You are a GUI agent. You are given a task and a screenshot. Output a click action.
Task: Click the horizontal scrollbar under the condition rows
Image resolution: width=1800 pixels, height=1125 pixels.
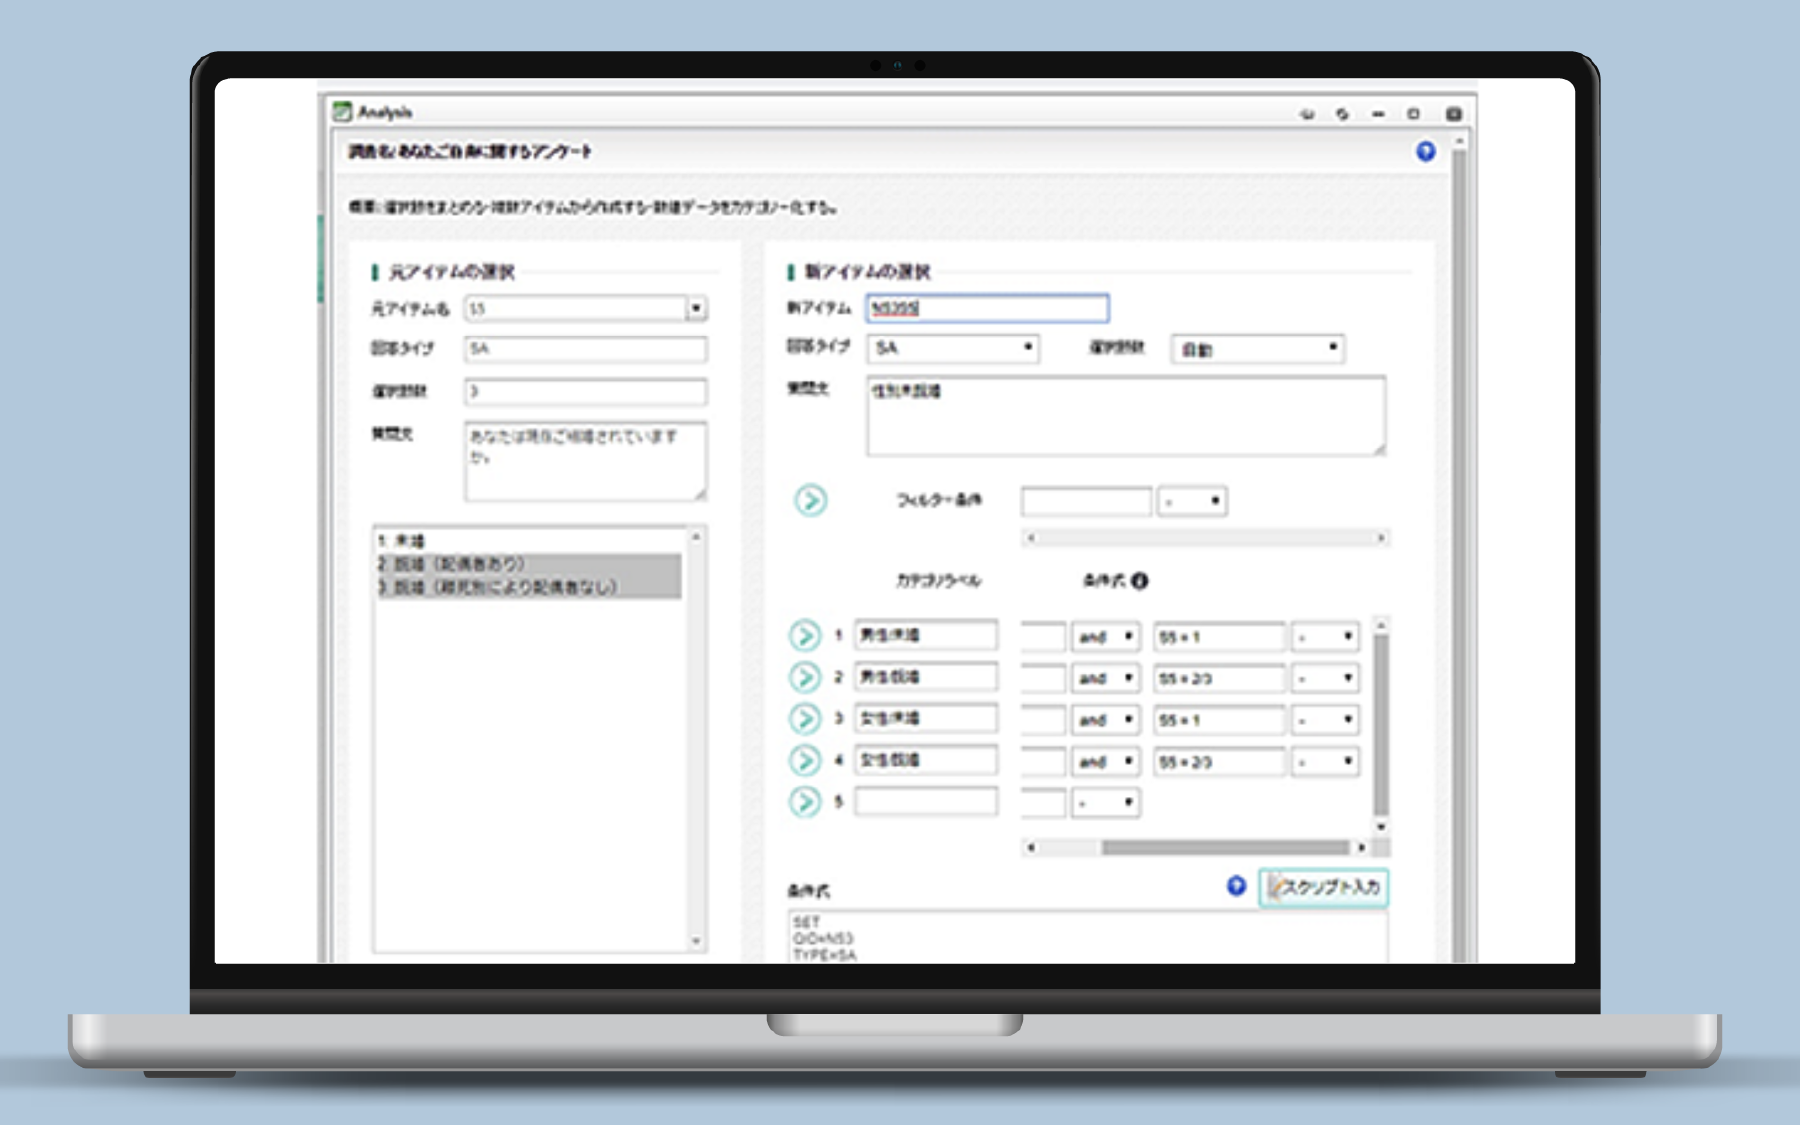1224,848
